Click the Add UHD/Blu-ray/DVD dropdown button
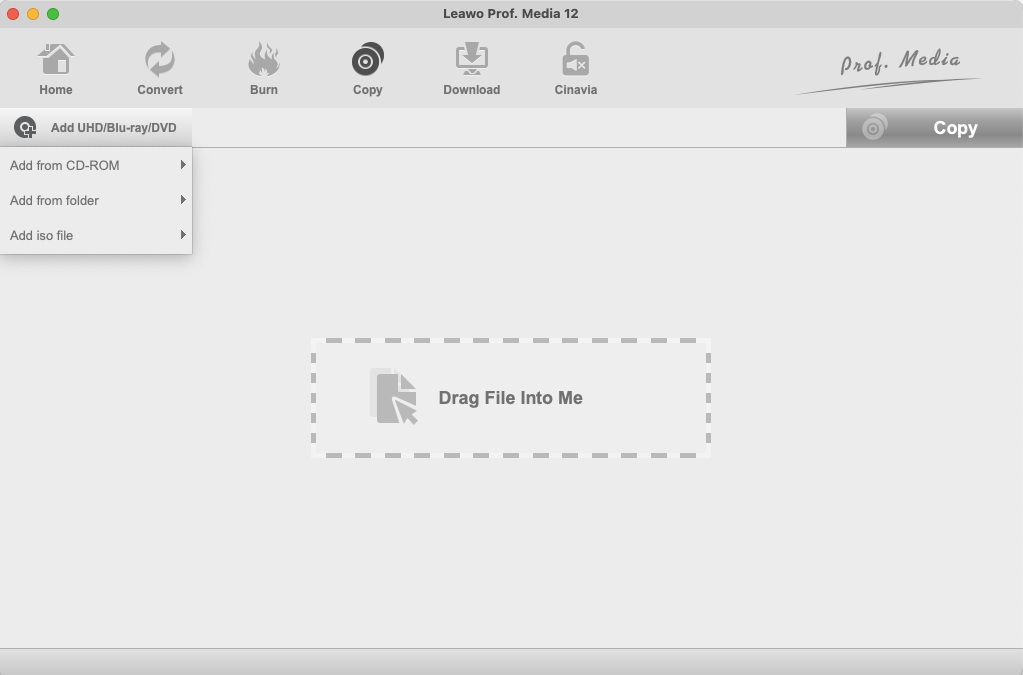 96,128
